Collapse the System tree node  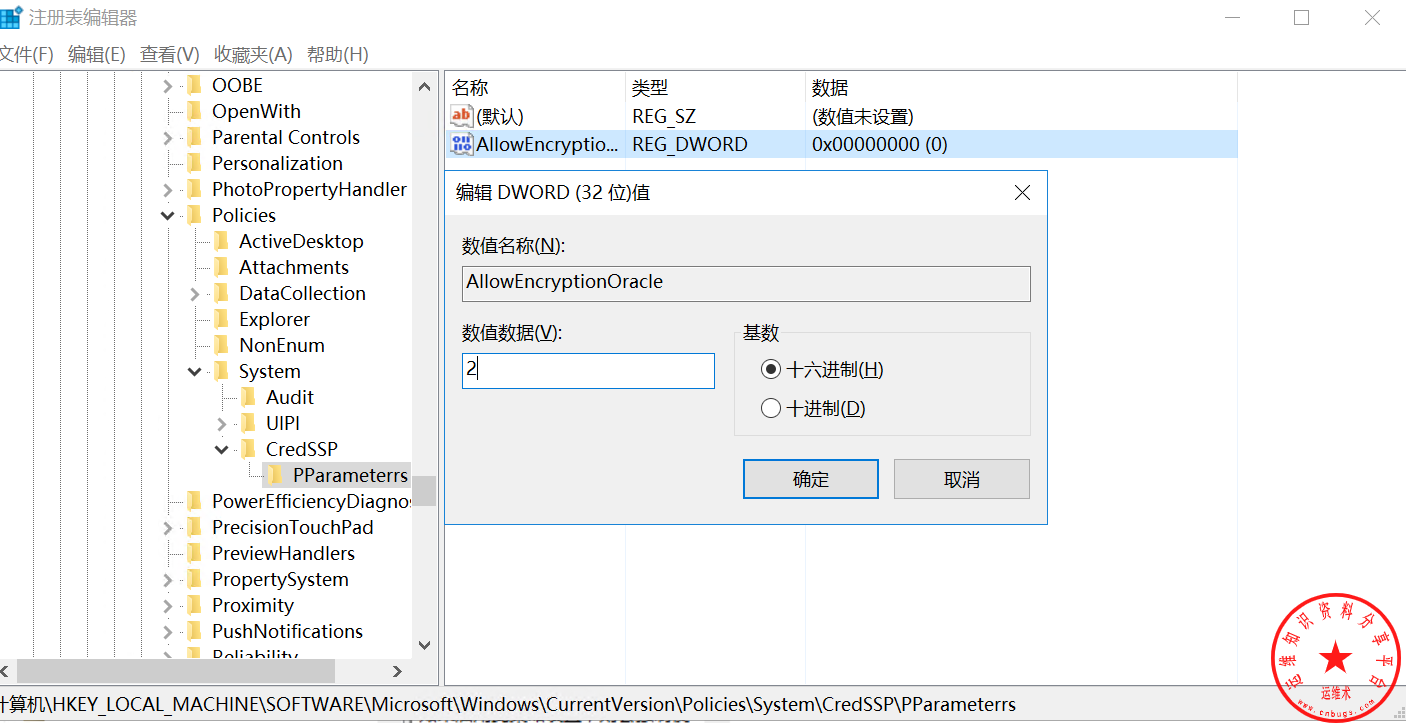tap(195, 371)
